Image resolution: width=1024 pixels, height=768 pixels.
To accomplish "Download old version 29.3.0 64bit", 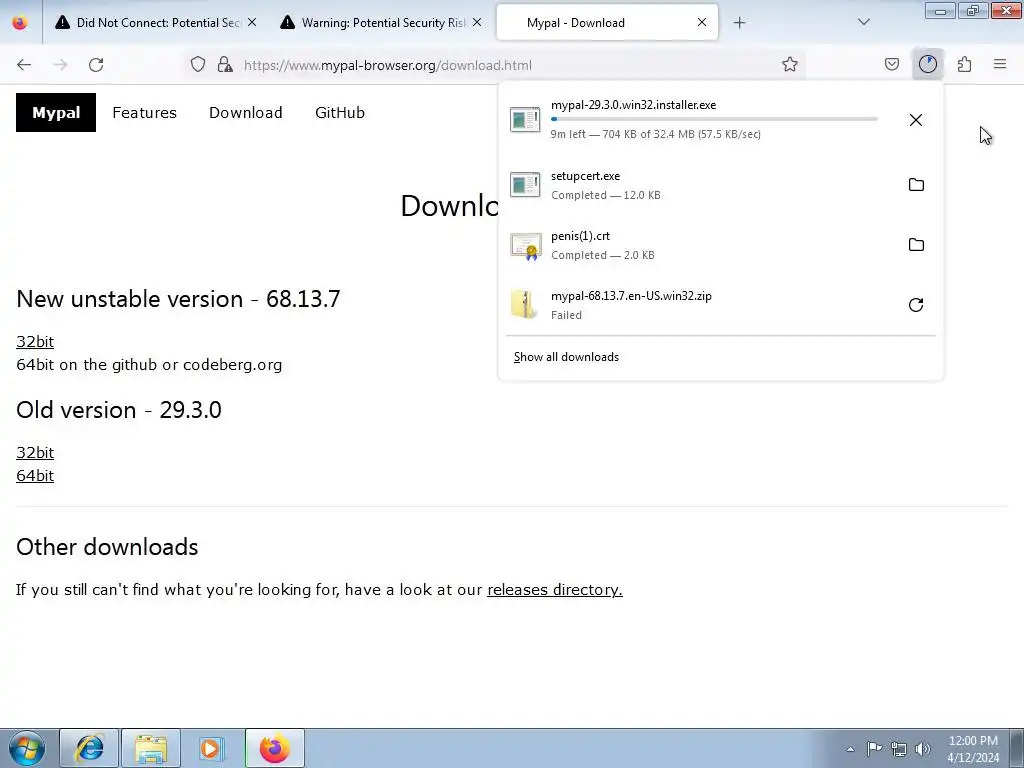I will (x=35, y=475).
